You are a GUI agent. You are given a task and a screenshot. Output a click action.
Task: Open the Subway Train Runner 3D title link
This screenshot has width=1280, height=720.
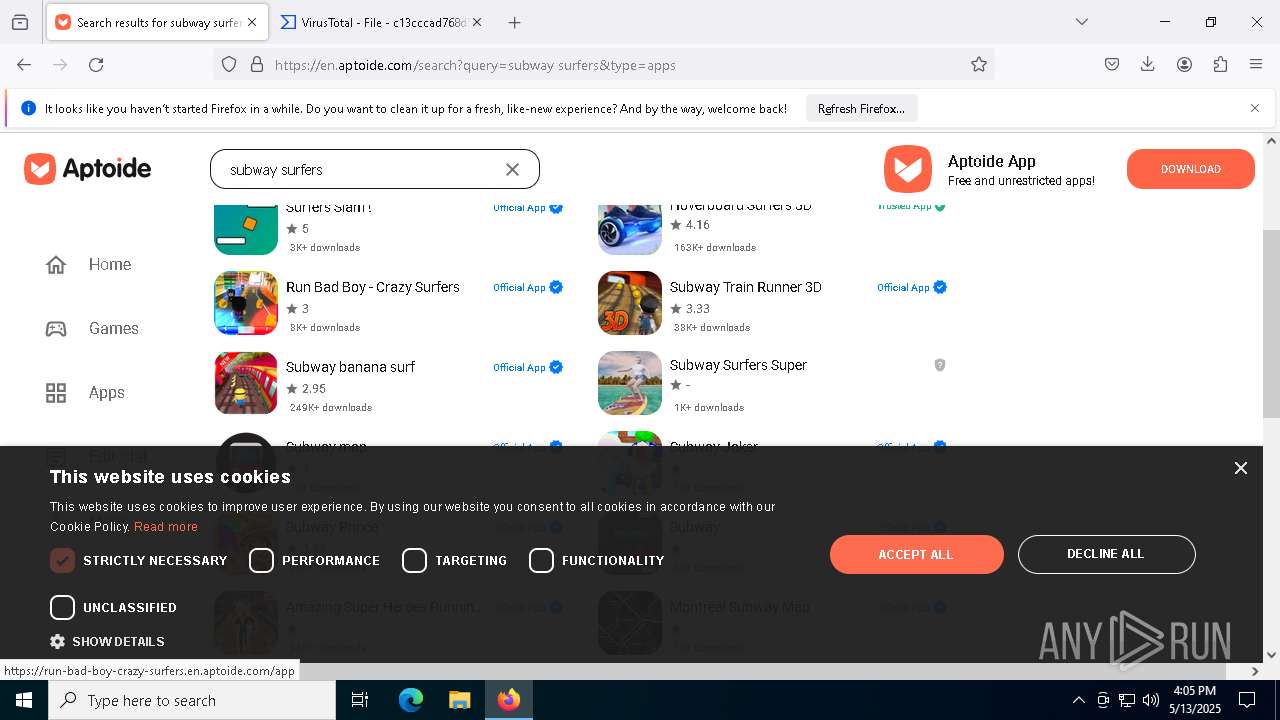tap(745, 287)
